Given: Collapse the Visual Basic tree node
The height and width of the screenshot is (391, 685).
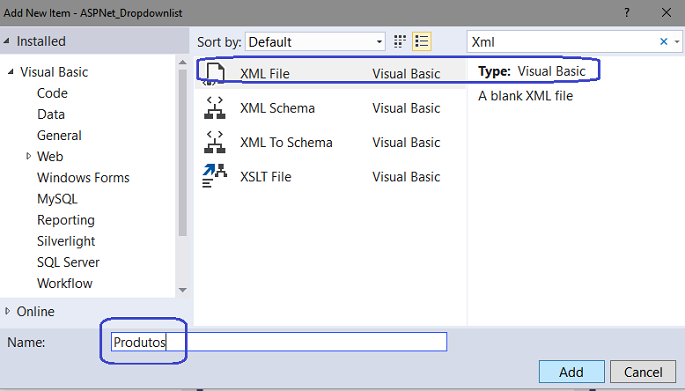Looking at the screenshot, I should (x=11, y=72).
